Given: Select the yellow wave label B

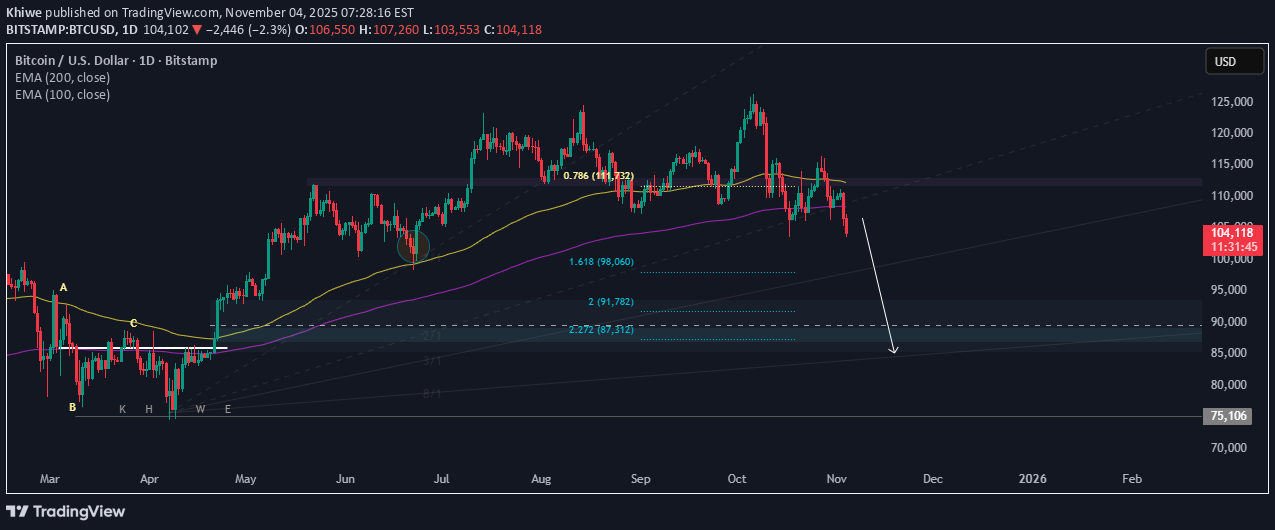Looking at the screenshot, I should pyautogui.click(x=72, y=407).
